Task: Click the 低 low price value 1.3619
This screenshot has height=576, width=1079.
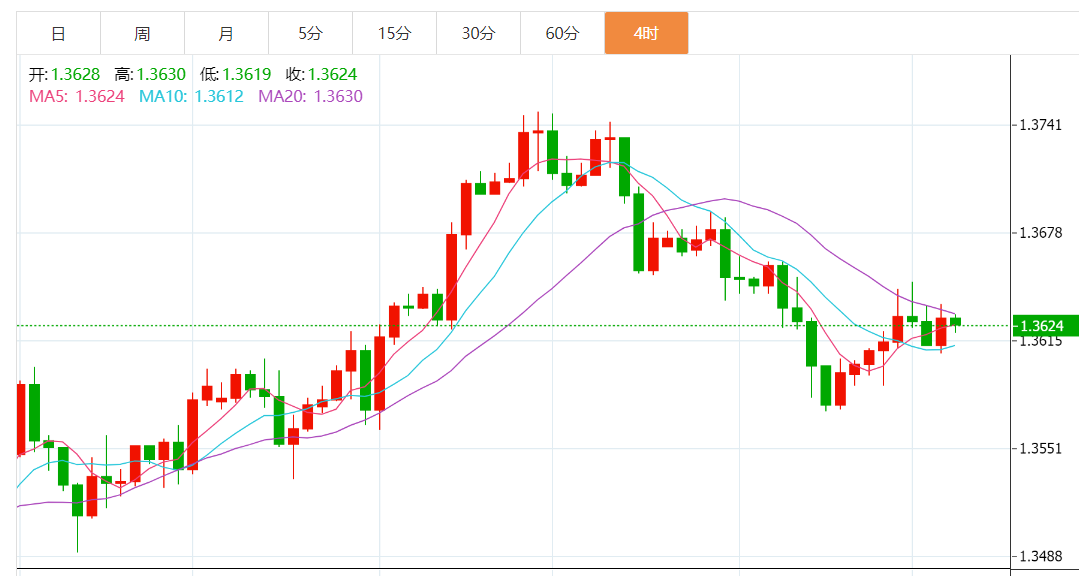Action: pos(246,74)
